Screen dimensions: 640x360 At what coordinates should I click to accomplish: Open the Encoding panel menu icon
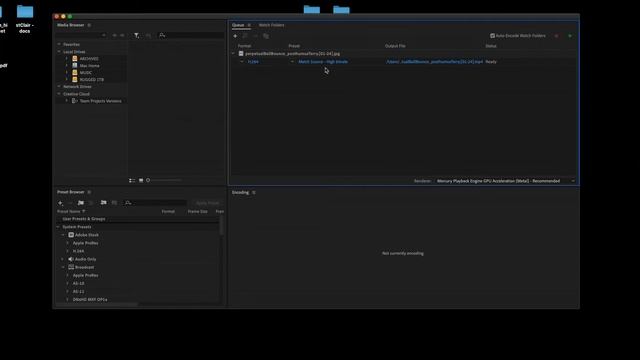253,193
